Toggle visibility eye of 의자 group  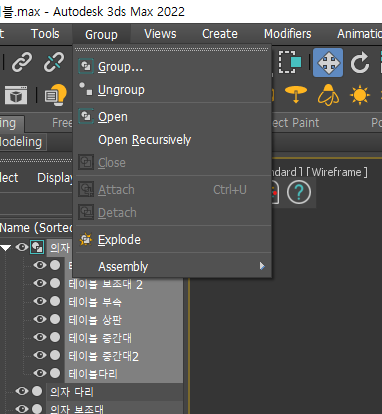[22, 247]
